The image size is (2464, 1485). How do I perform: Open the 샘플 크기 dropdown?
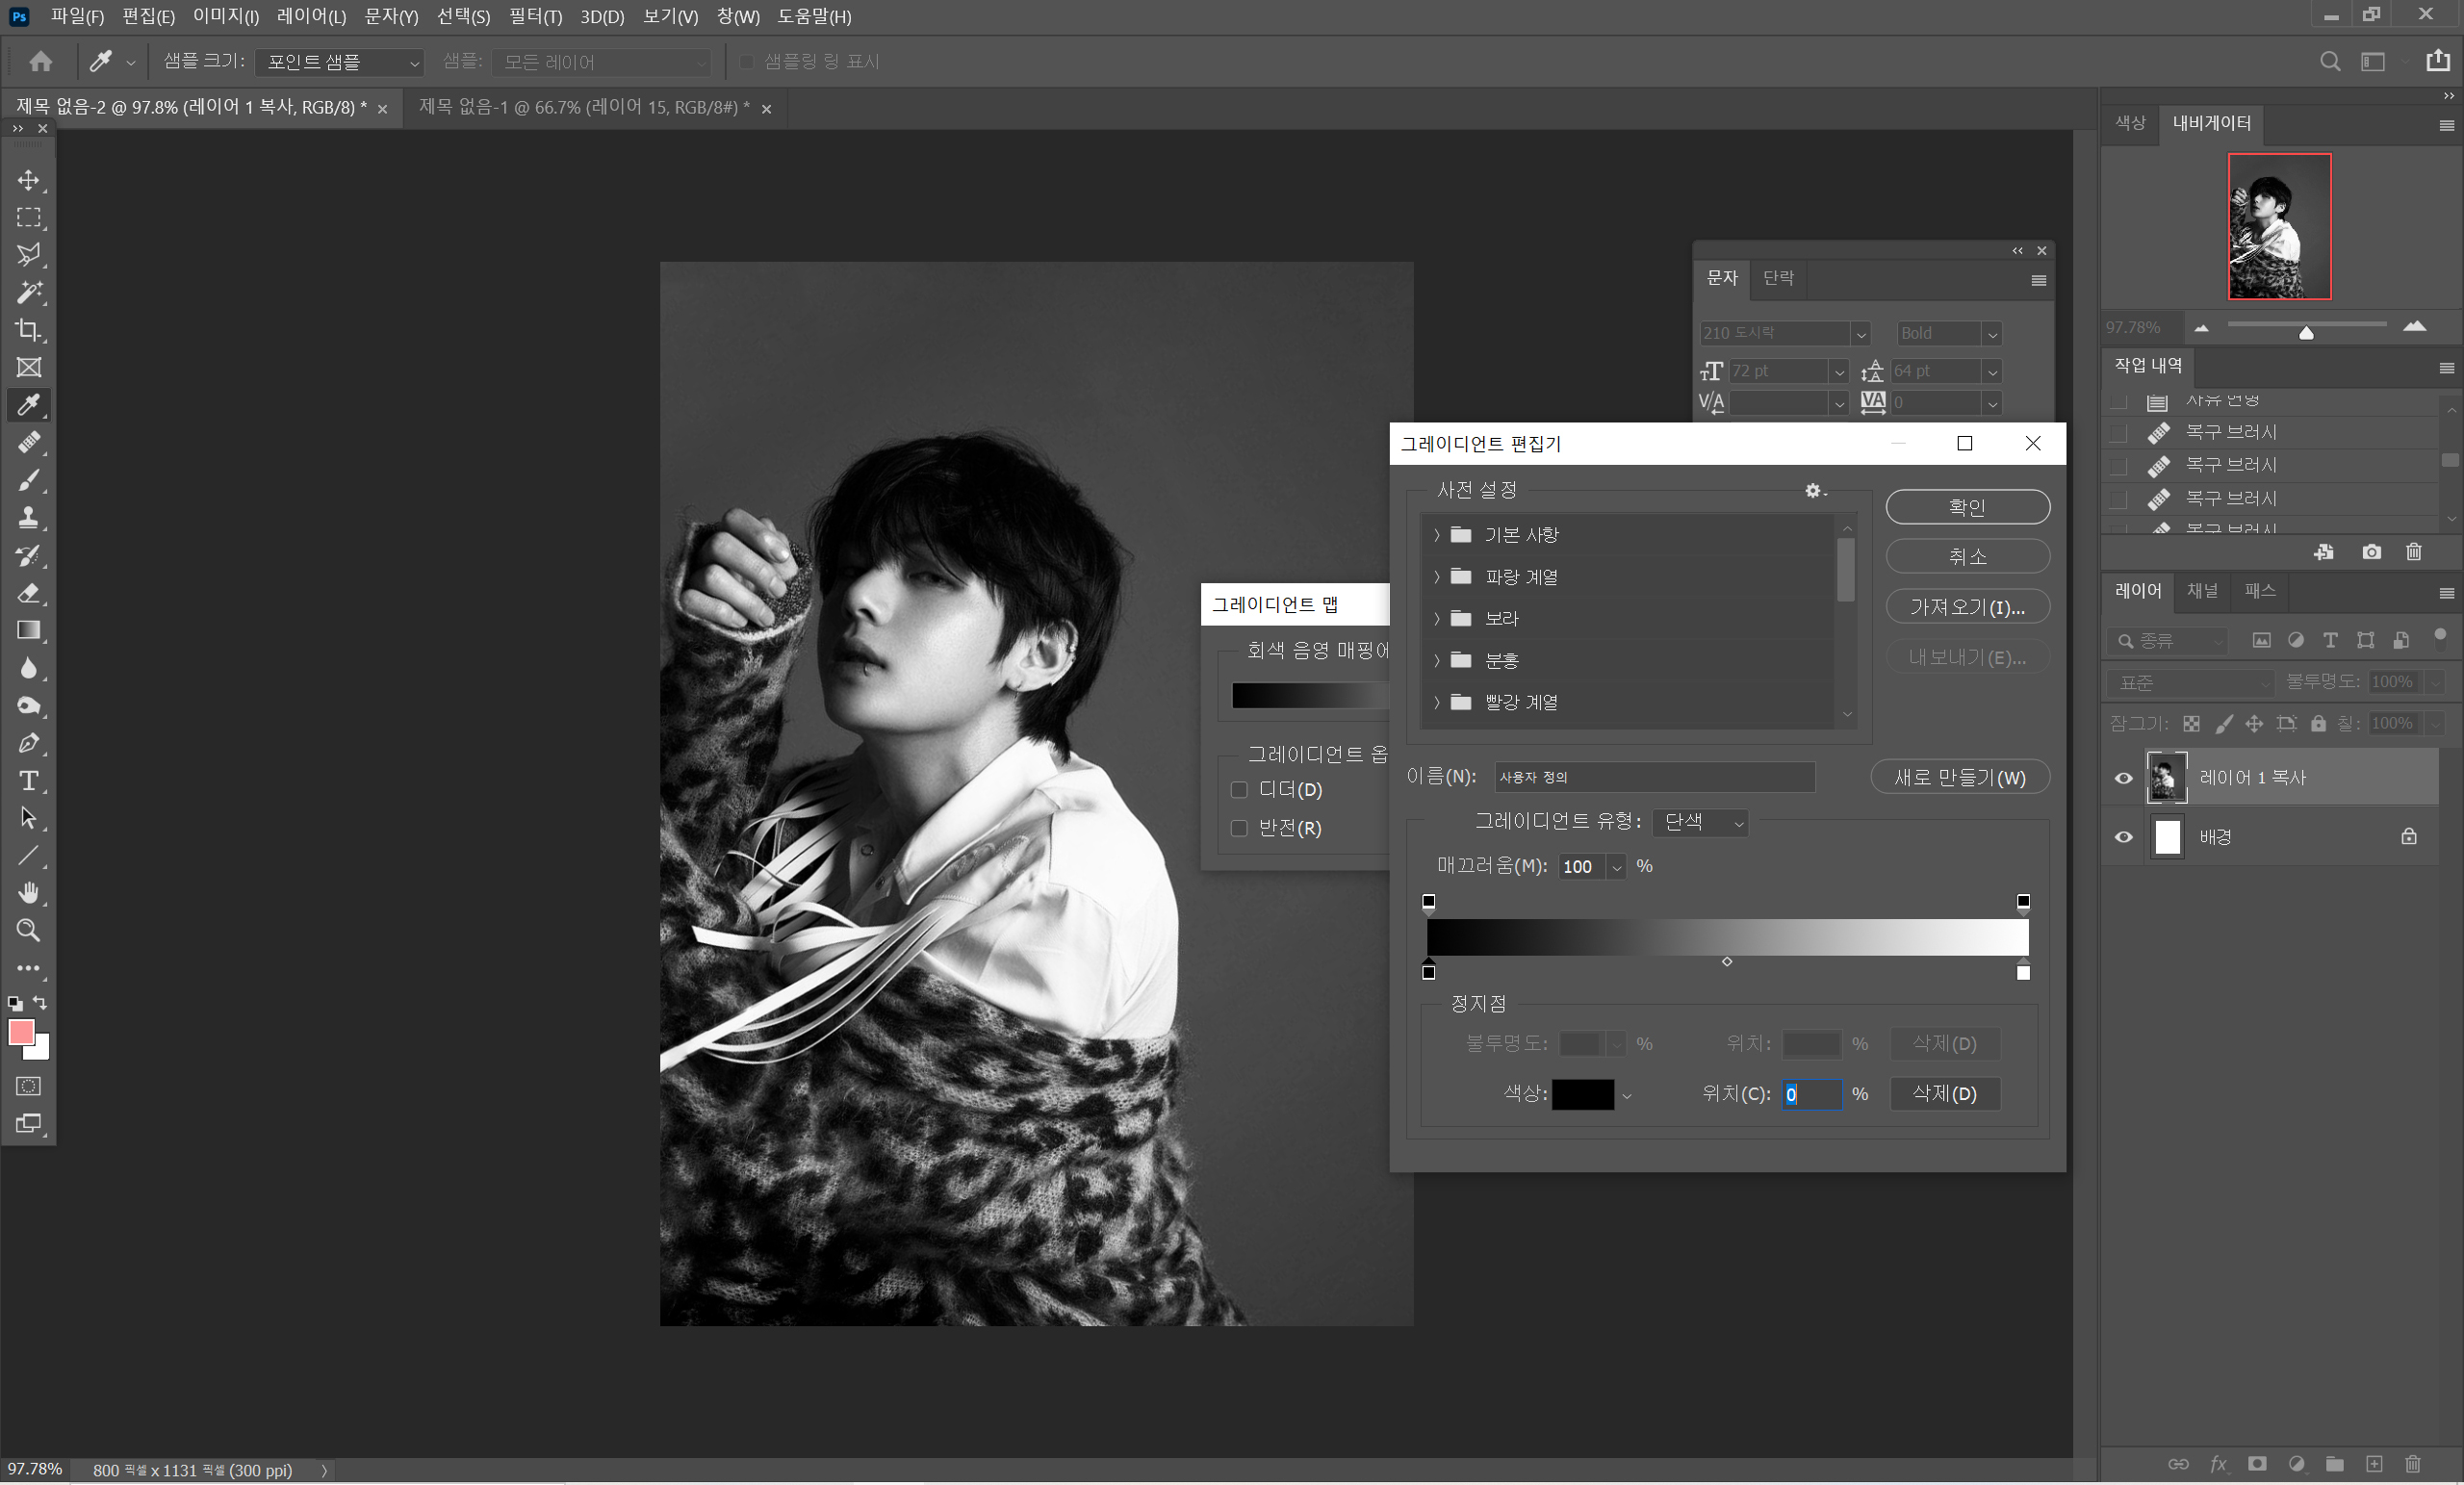pyautogui.click(x=339, y=62)
